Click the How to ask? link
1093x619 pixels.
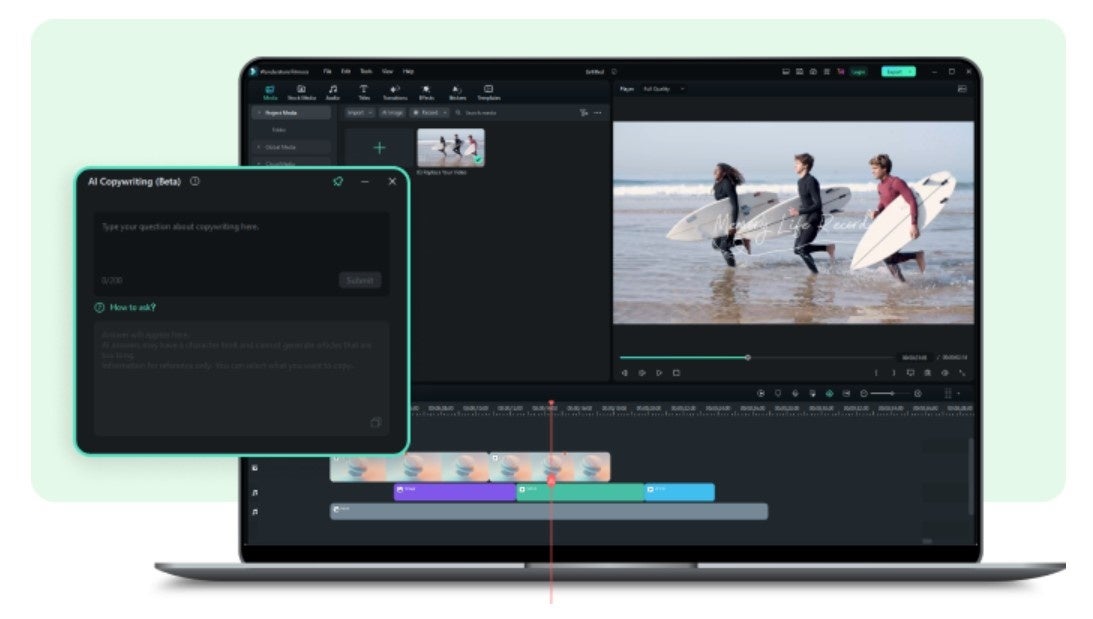132,307
